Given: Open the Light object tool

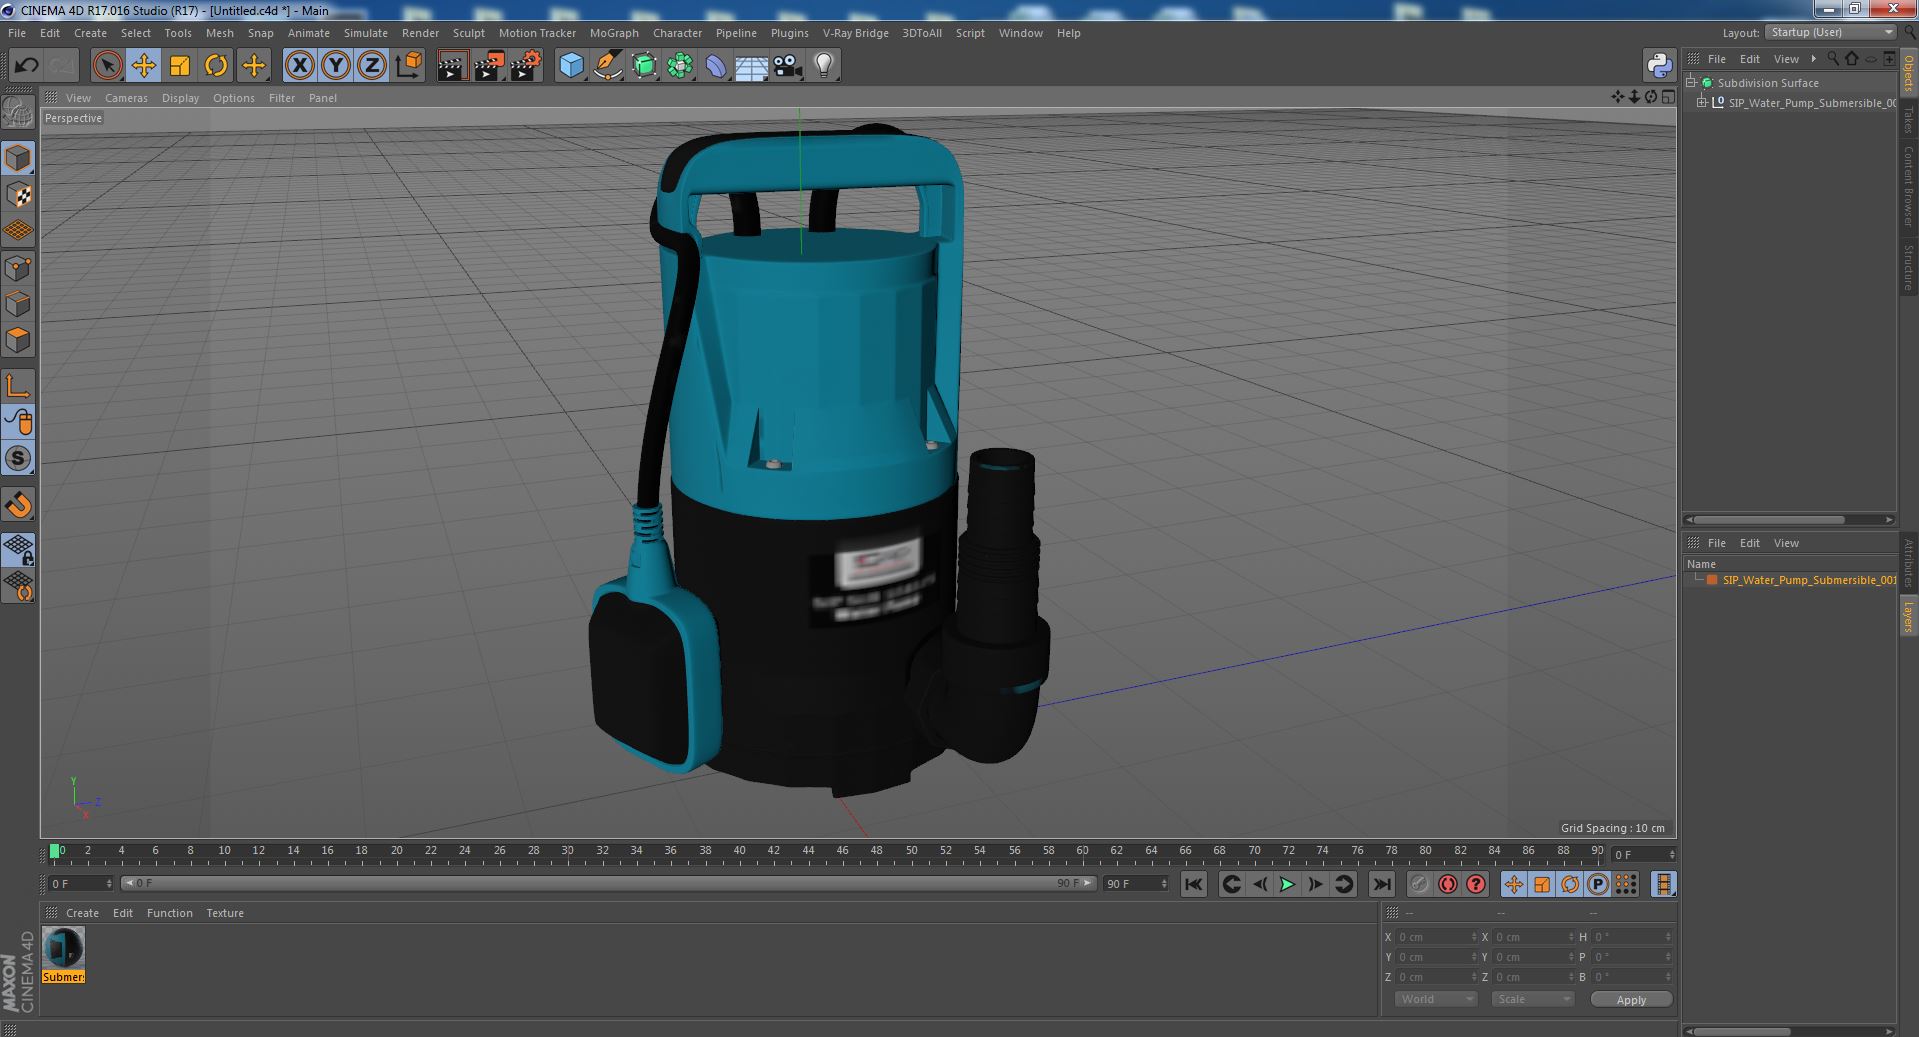Looking at the screenshot, I should [x=823, y=66].
